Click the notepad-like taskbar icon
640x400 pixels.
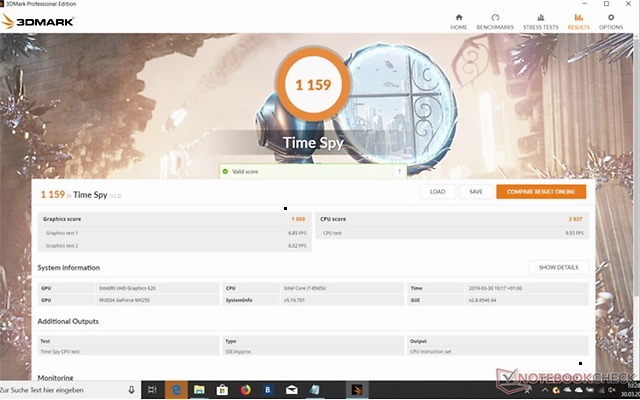click(315, 390)
